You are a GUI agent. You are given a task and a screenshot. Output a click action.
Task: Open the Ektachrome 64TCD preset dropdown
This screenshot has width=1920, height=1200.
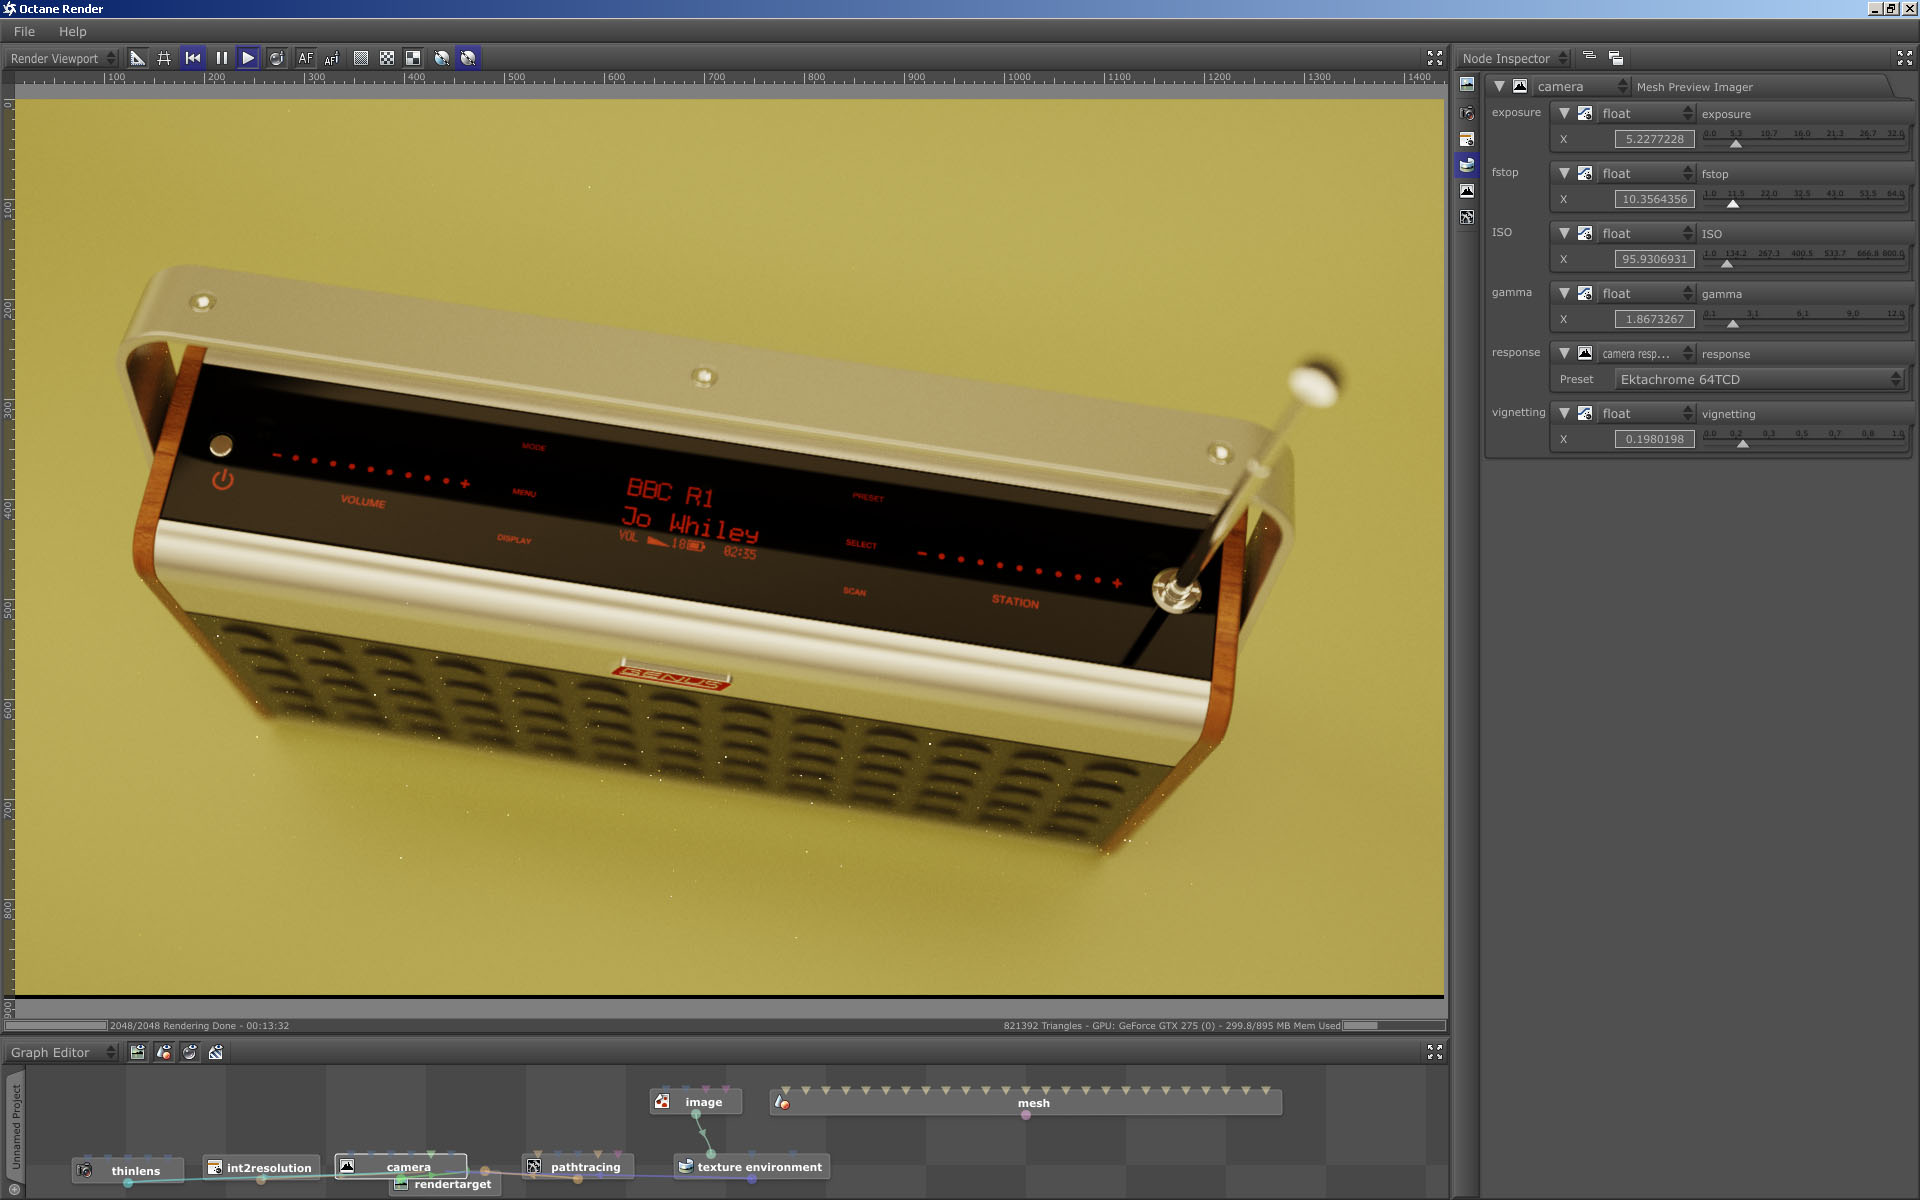tap(1759, 379)
